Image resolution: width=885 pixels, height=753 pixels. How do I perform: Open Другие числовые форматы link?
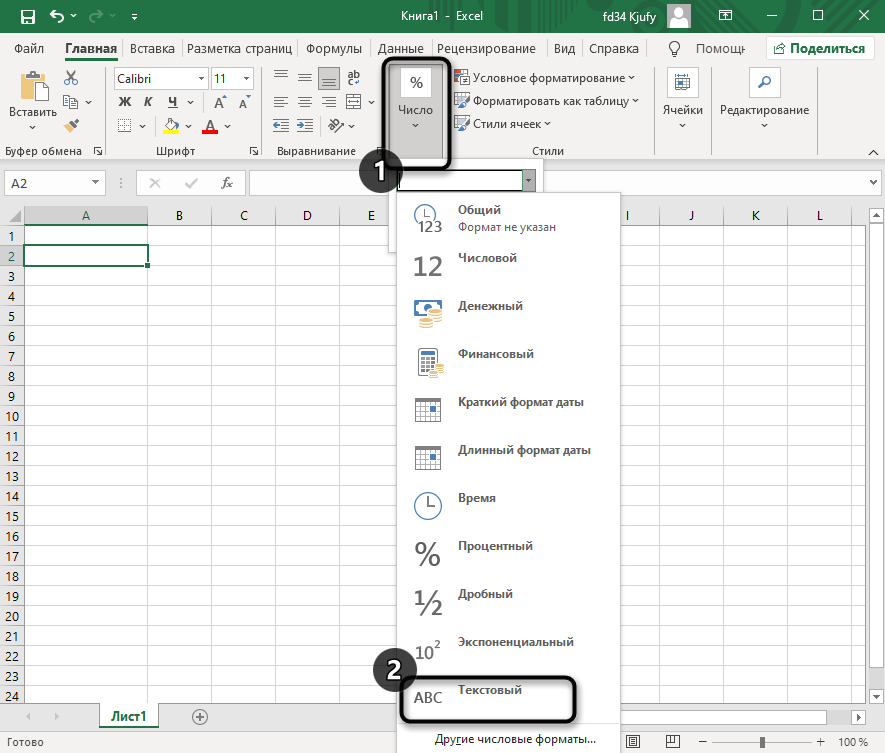(515, 739)
